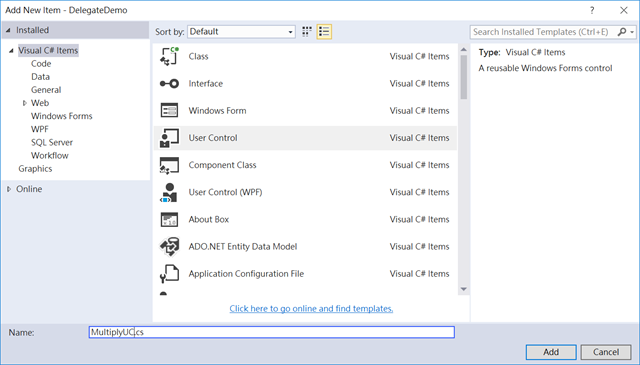Focus the Search Installed Templates field
640x365 pixels.
click(x=543, y=32)
